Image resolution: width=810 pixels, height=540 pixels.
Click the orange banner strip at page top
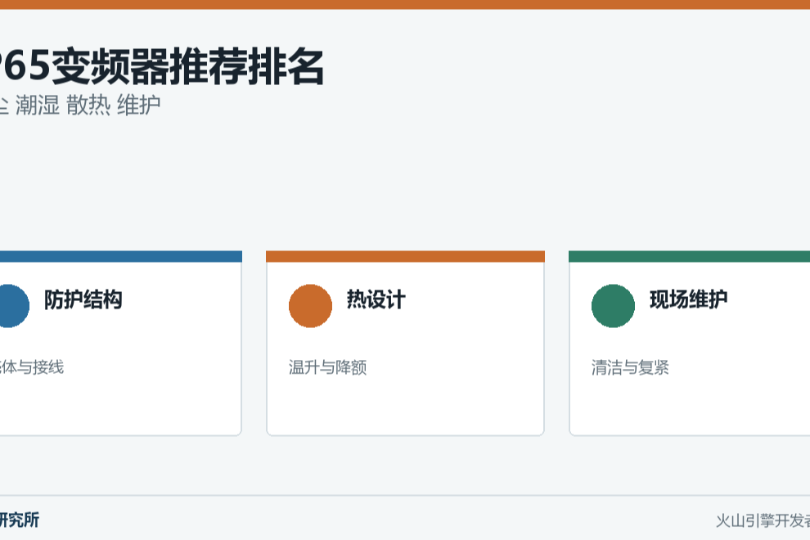pyautogui.click(x=405, y=5)
